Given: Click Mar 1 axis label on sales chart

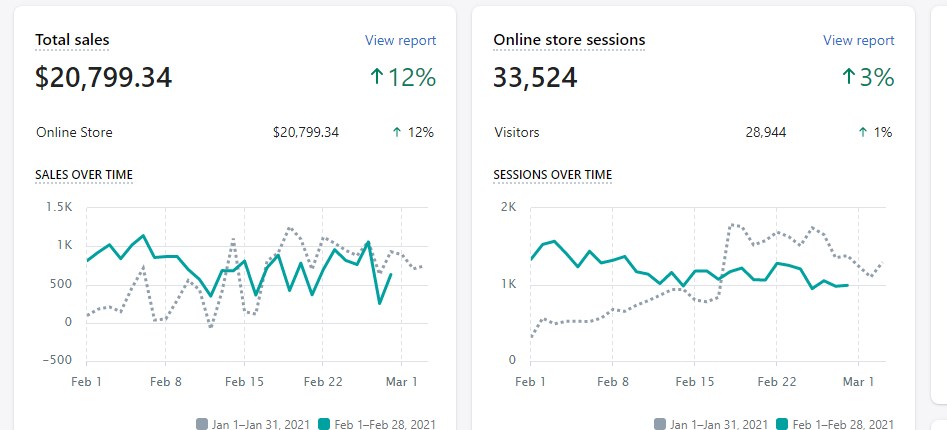Looking at the screenshot, I should pos(402,382).
